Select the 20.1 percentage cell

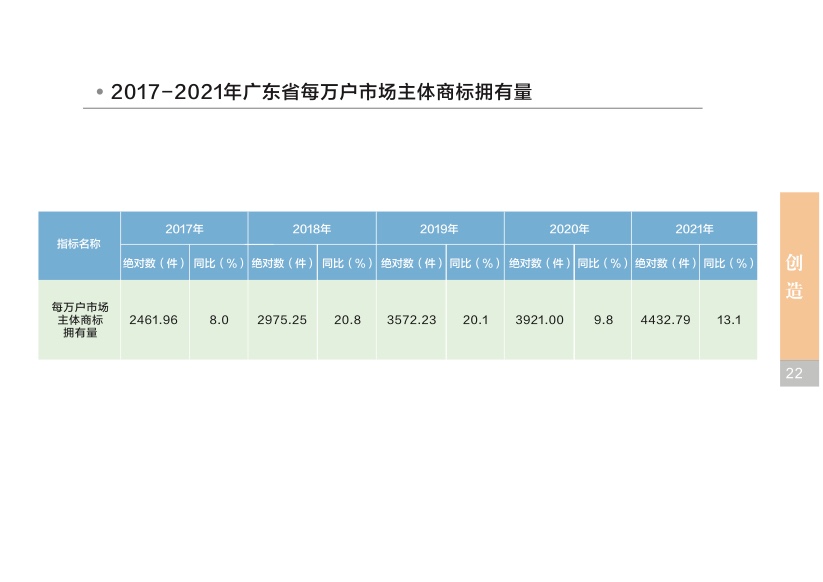coord(475,320)
